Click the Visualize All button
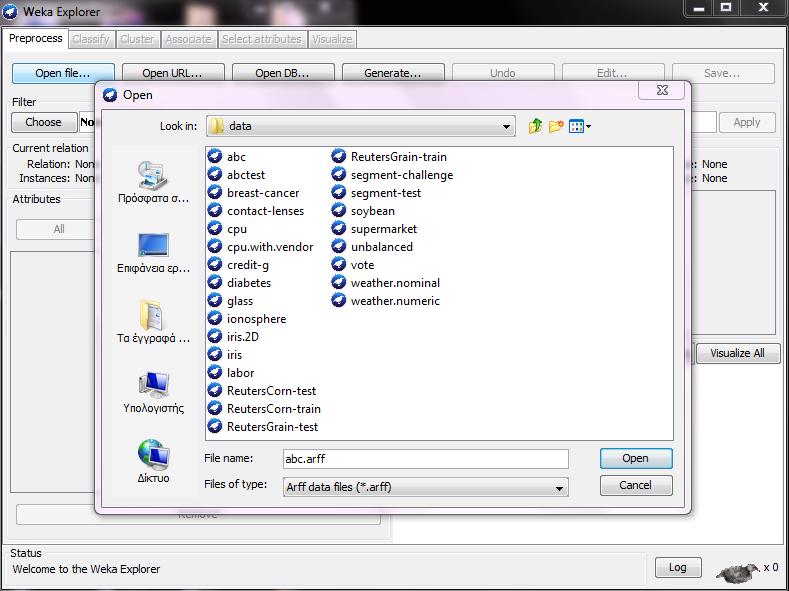This screenshot has width=789, height=591. [738, 354]
